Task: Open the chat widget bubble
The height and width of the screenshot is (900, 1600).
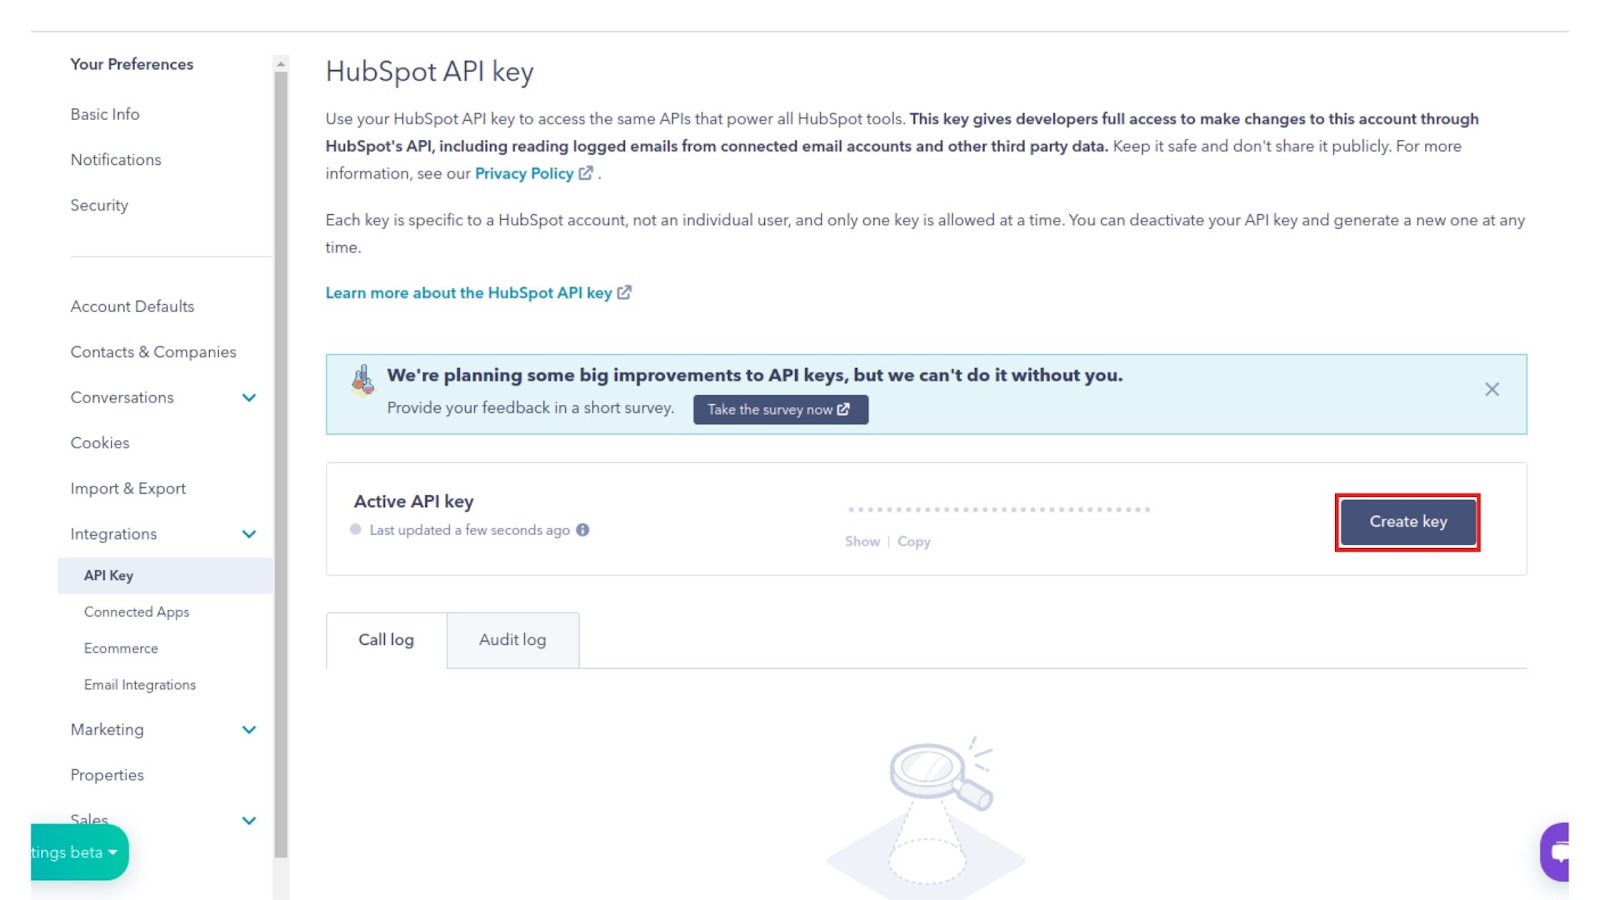Action: coord(1555,852)
